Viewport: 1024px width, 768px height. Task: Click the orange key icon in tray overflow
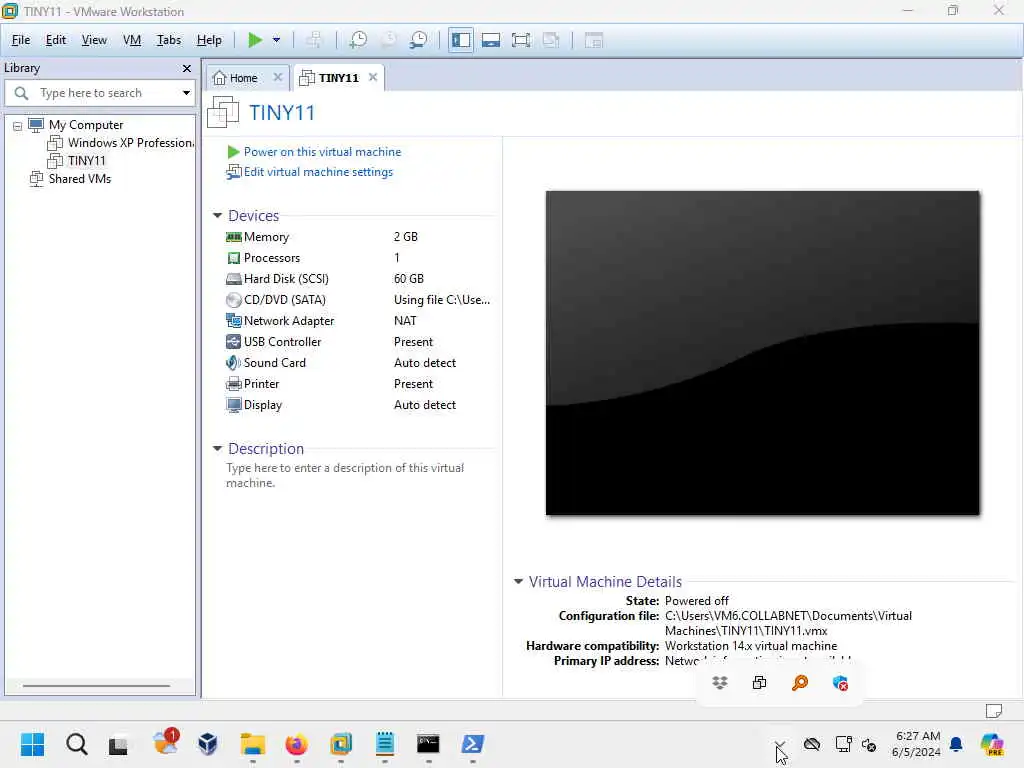[x=799, y=683]
